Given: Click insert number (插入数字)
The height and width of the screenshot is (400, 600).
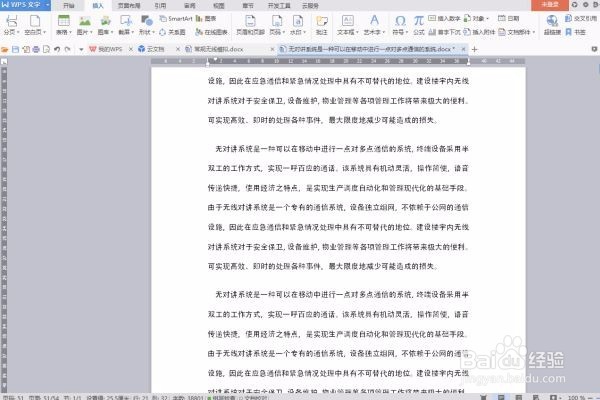Looking at the screenshot, I should click(x=444, y=18).
